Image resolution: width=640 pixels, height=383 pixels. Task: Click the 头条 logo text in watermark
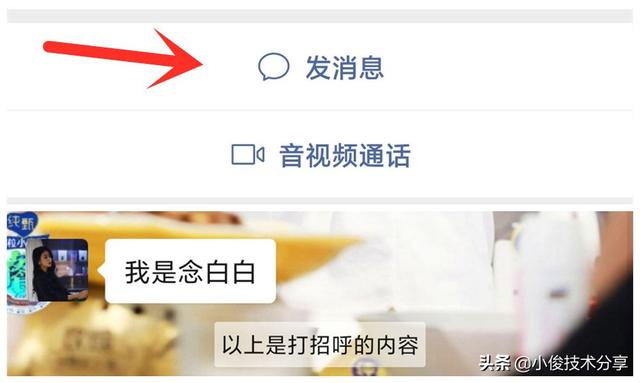coord(494,363)
